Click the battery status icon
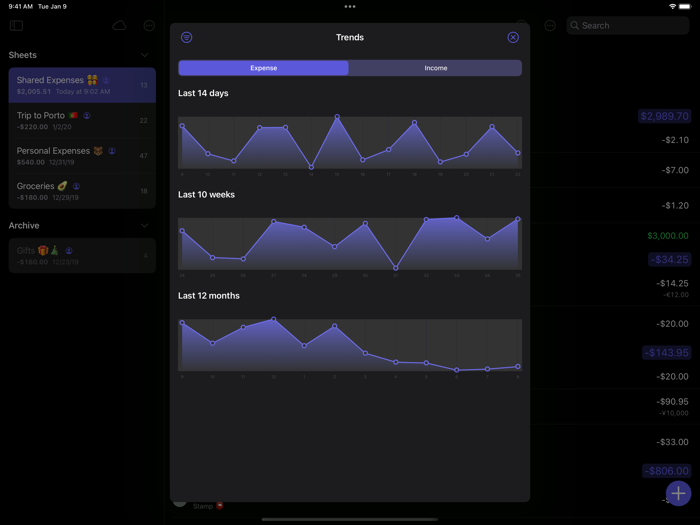This screenshot has width=700, height=525. 685,7
